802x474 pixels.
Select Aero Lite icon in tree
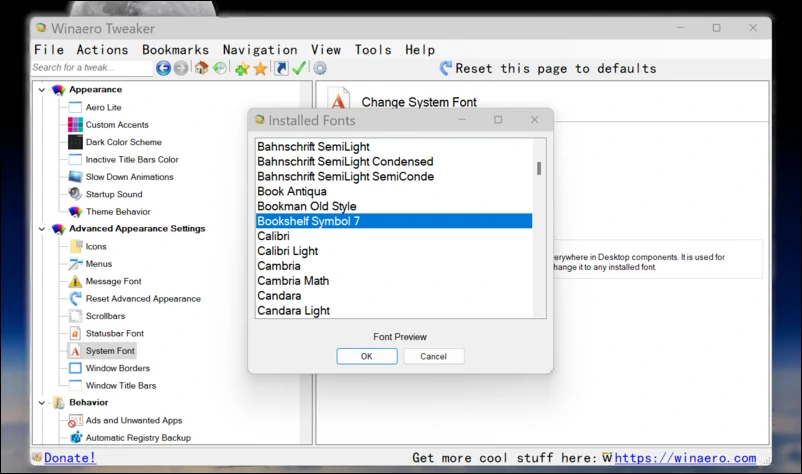75,107
